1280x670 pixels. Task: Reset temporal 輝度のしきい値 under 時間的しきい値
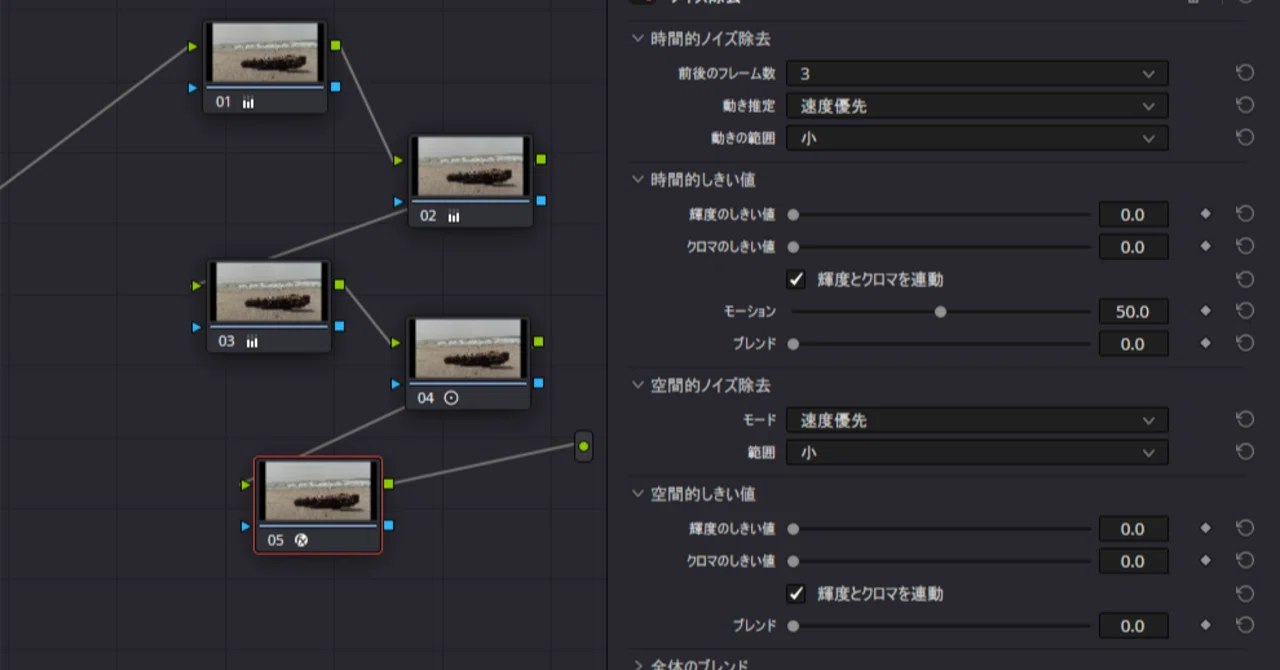point(1245,214)
